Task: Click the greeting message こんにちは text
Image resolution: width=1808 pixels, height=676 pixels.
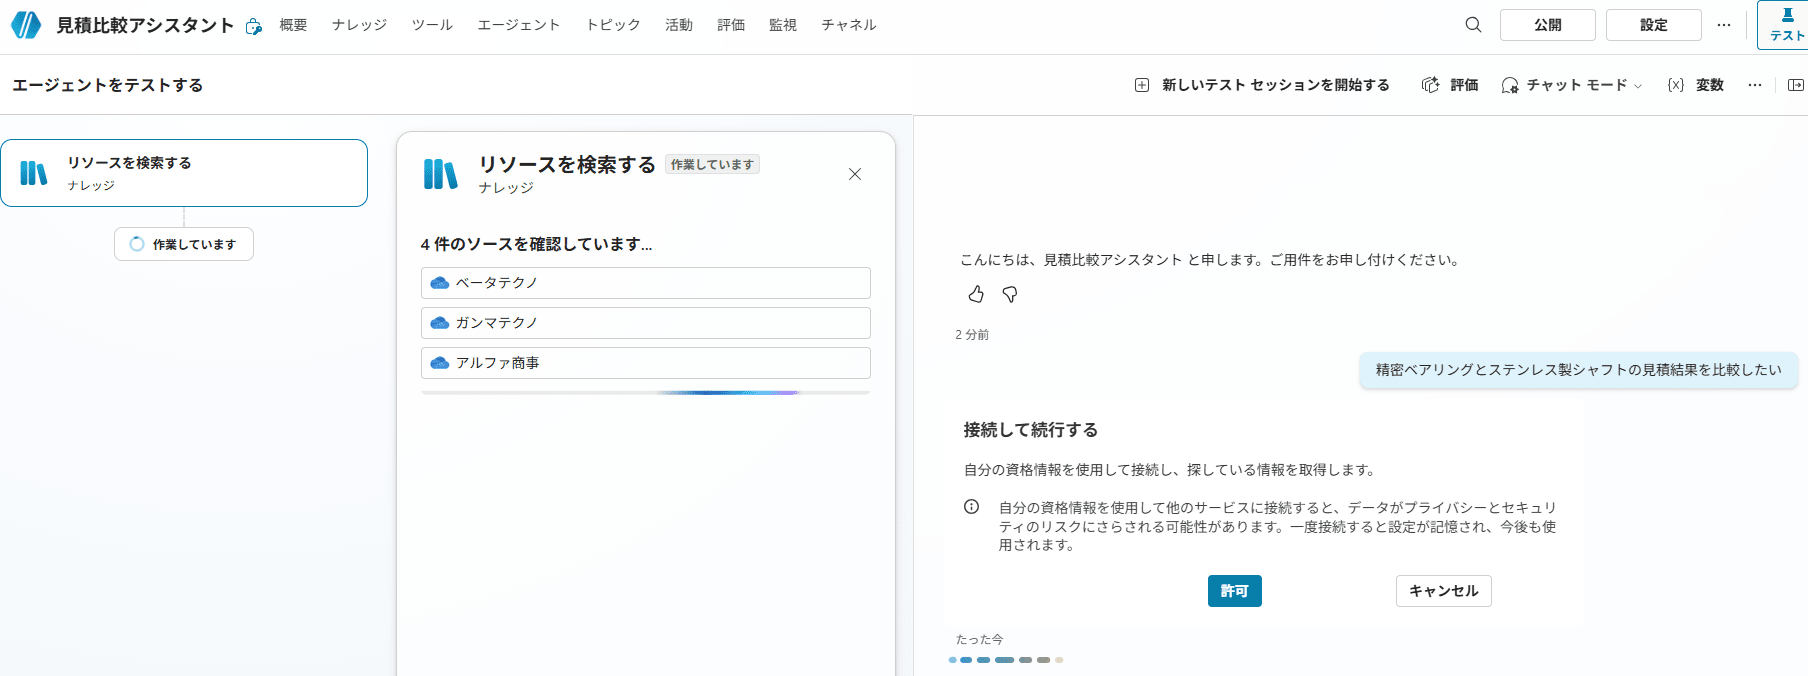Action: (1210, 260)
